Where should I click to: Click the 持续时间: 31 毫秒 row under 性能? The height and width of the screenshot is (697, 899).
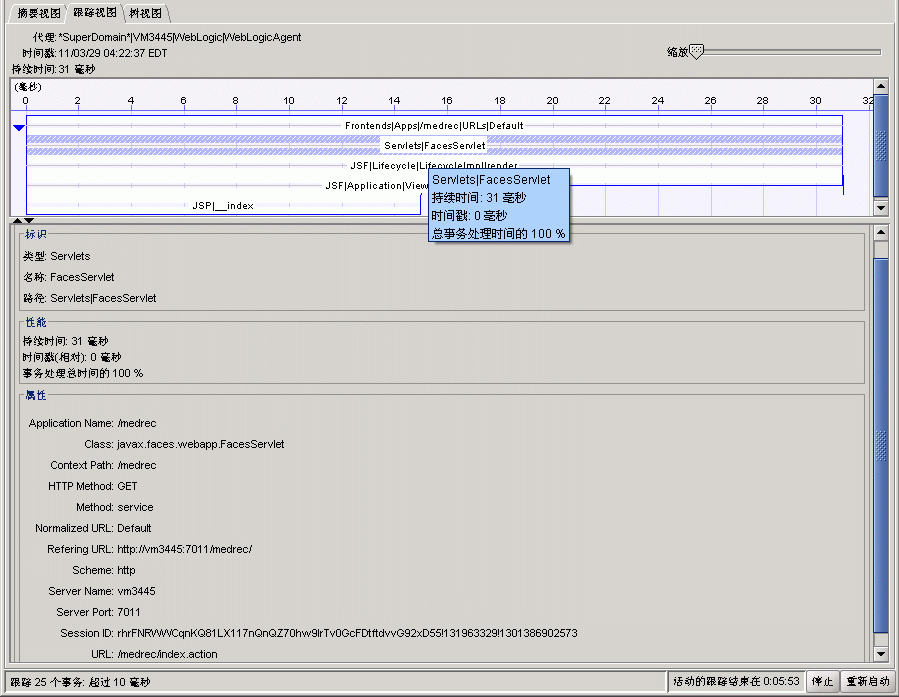tap(65, 341)
